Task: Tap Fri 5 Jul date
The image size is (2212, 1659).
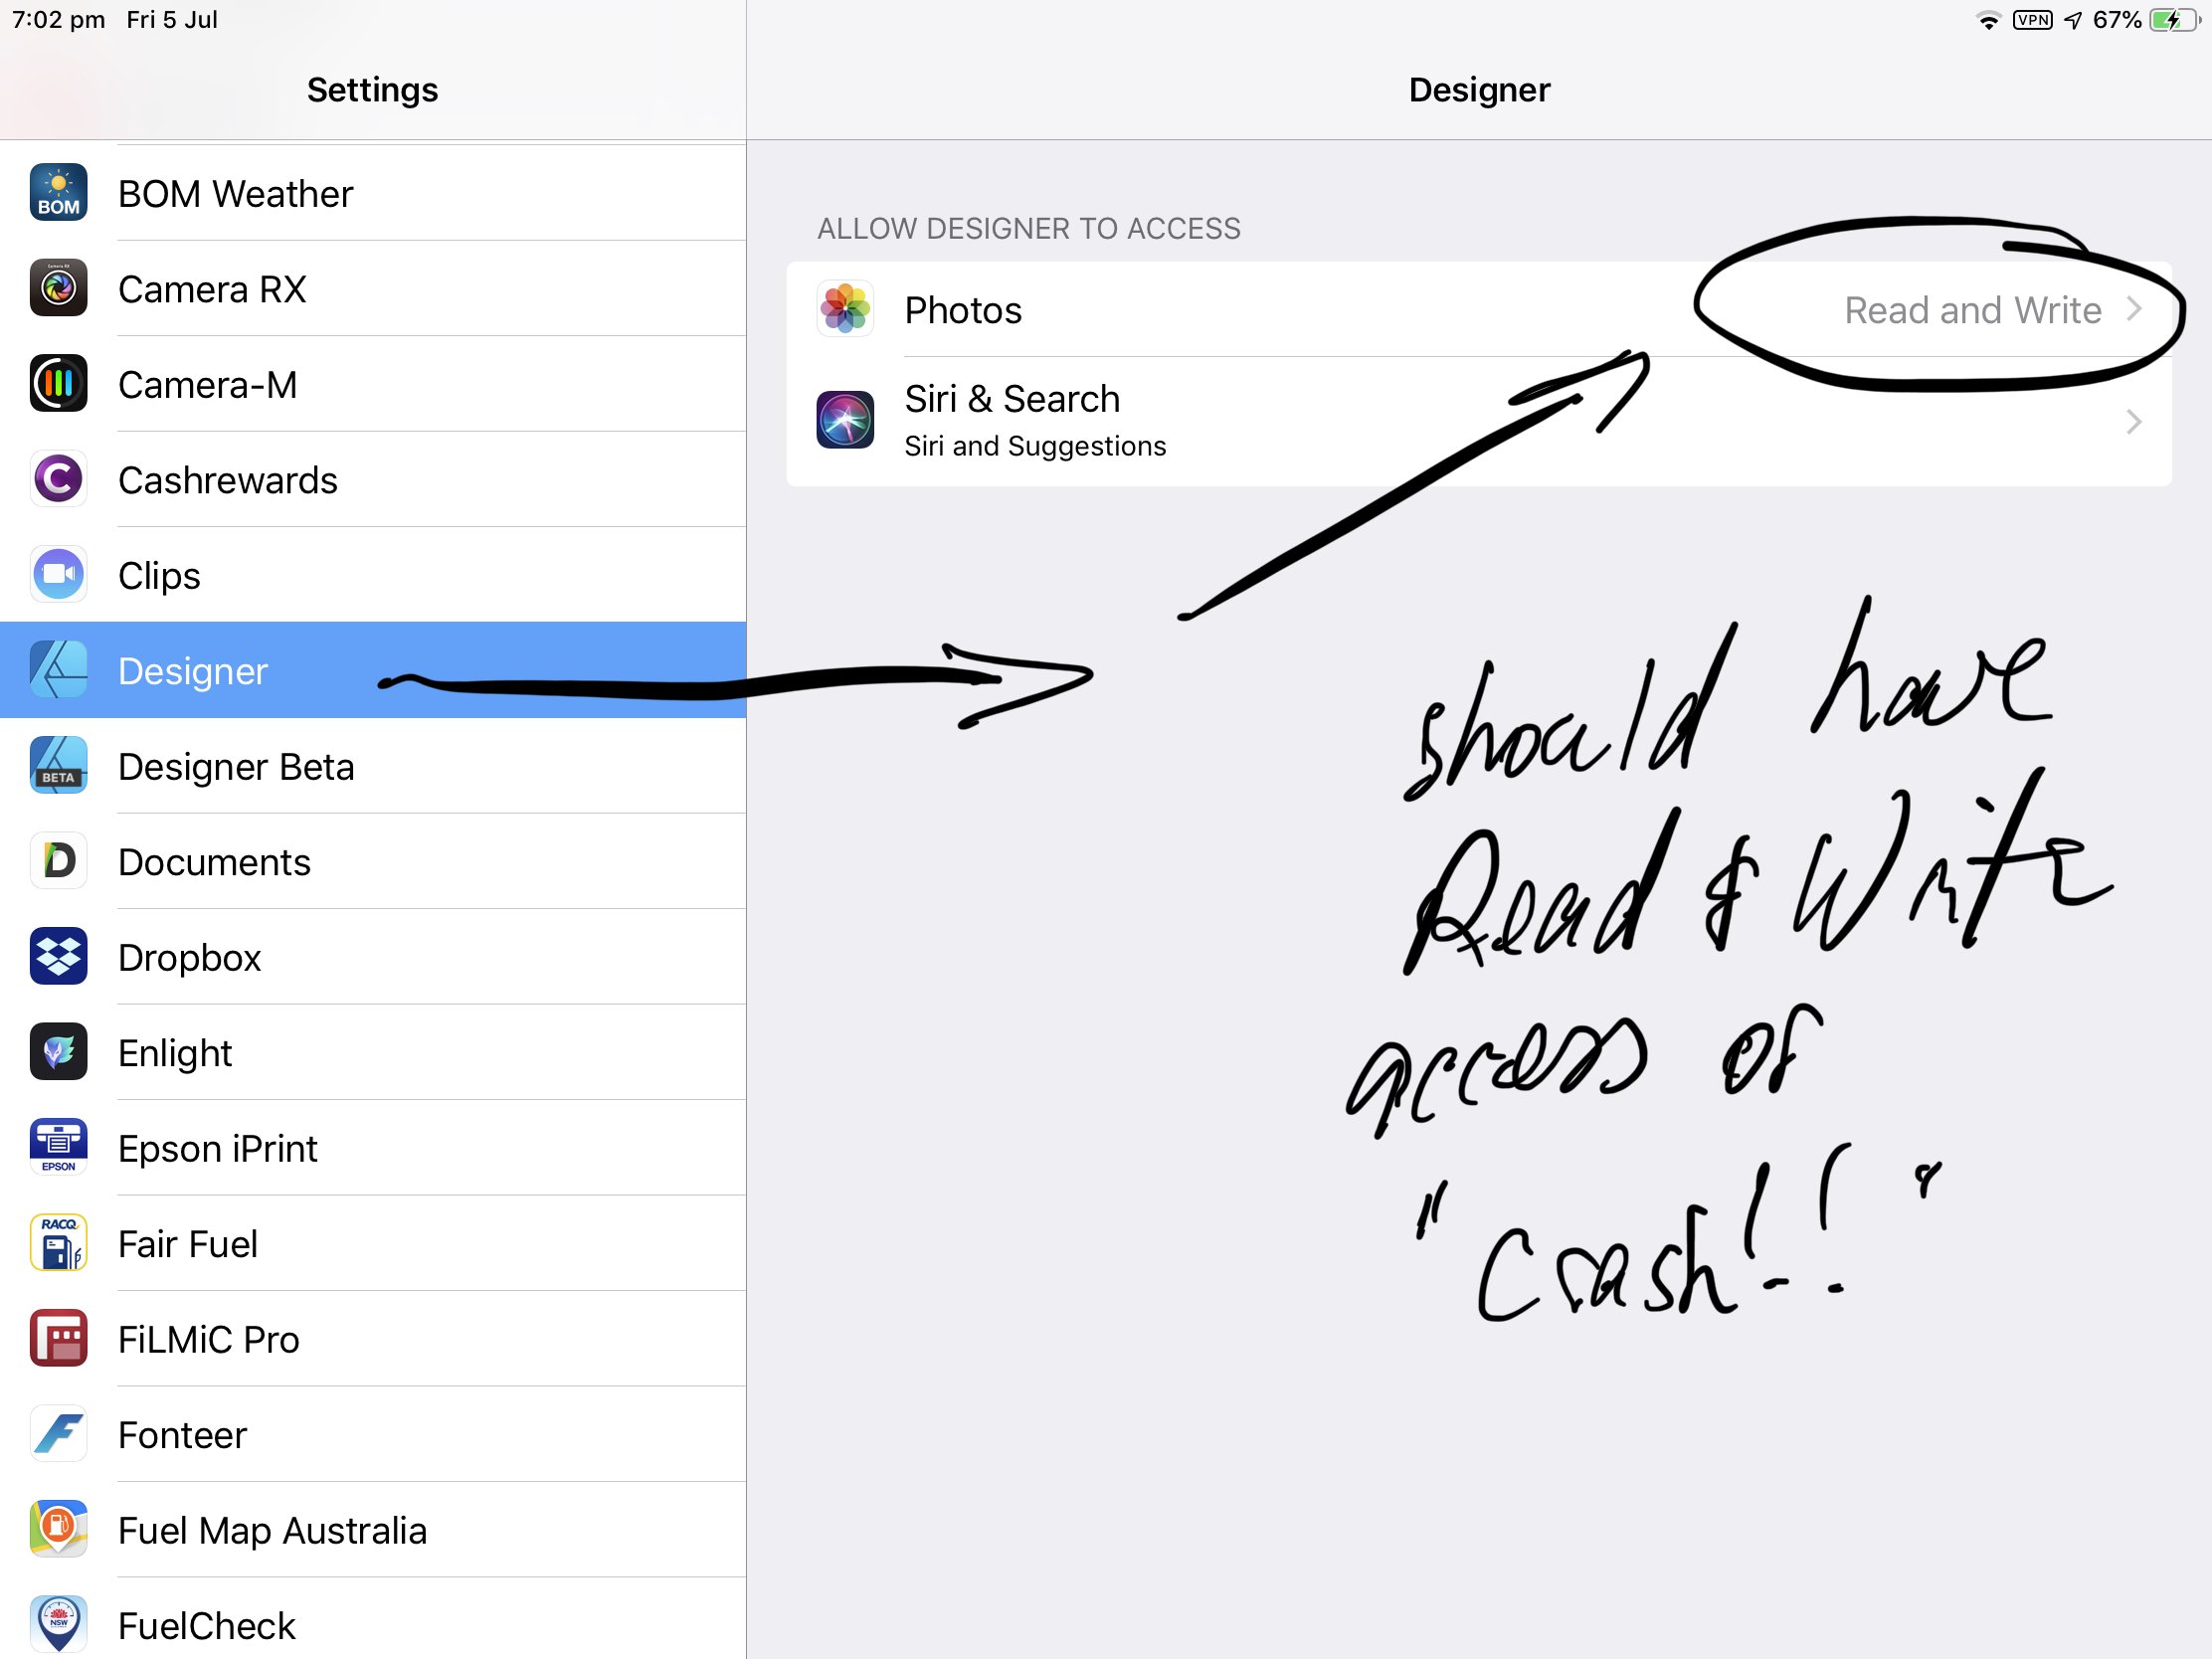Action: (172, 20)
